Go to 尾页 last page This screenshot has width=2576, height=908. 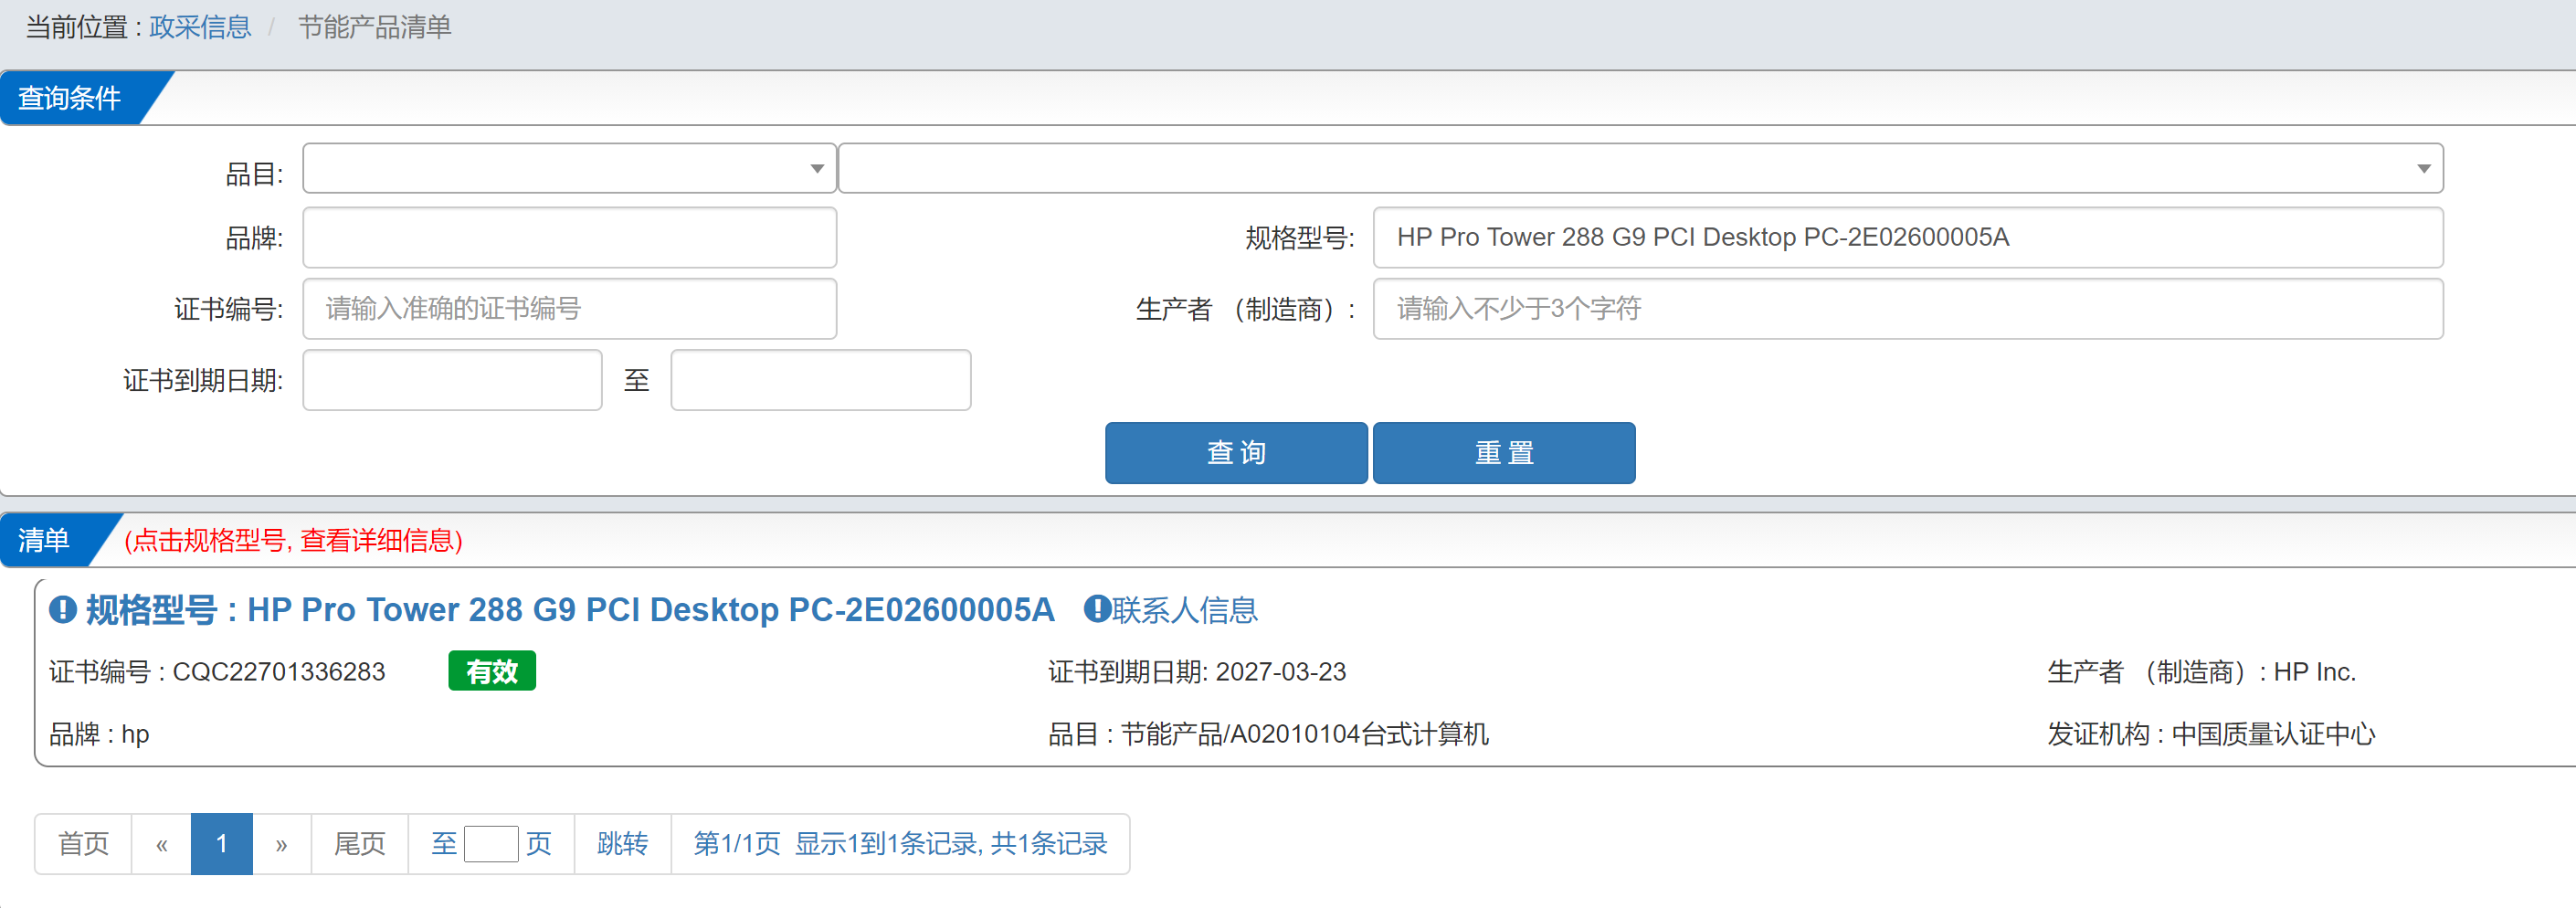[359, 844]
